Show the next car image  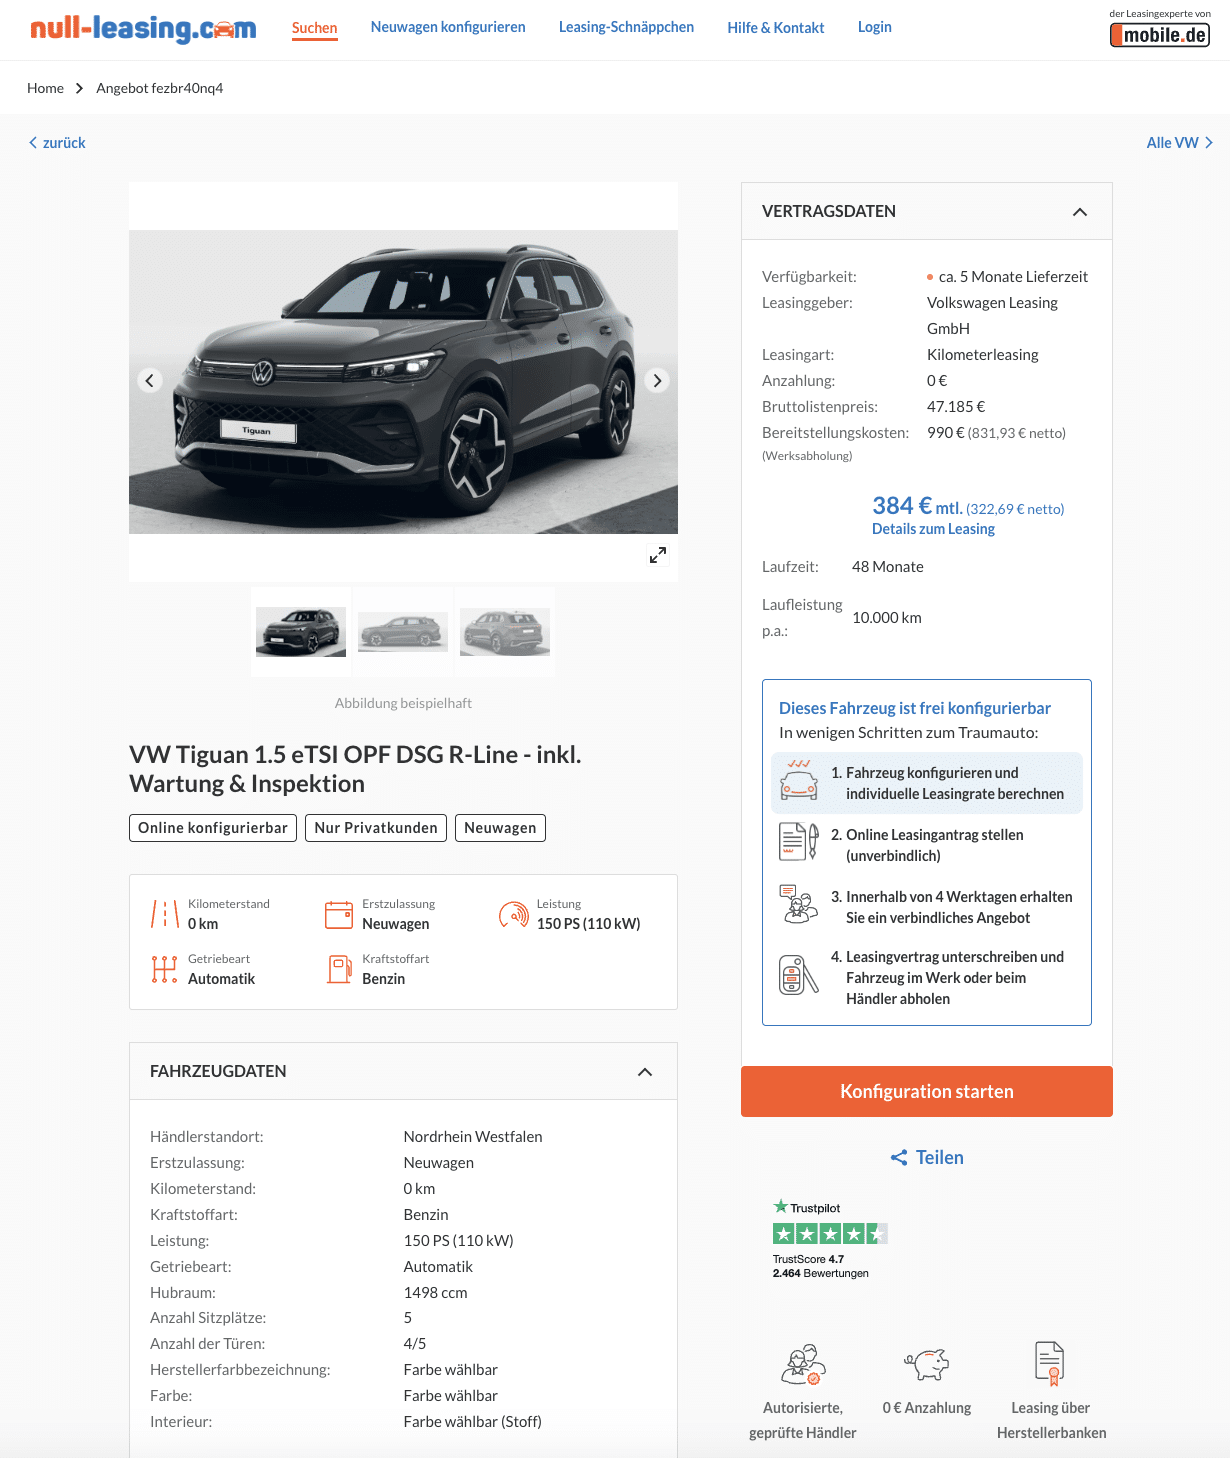pos(657,380)
